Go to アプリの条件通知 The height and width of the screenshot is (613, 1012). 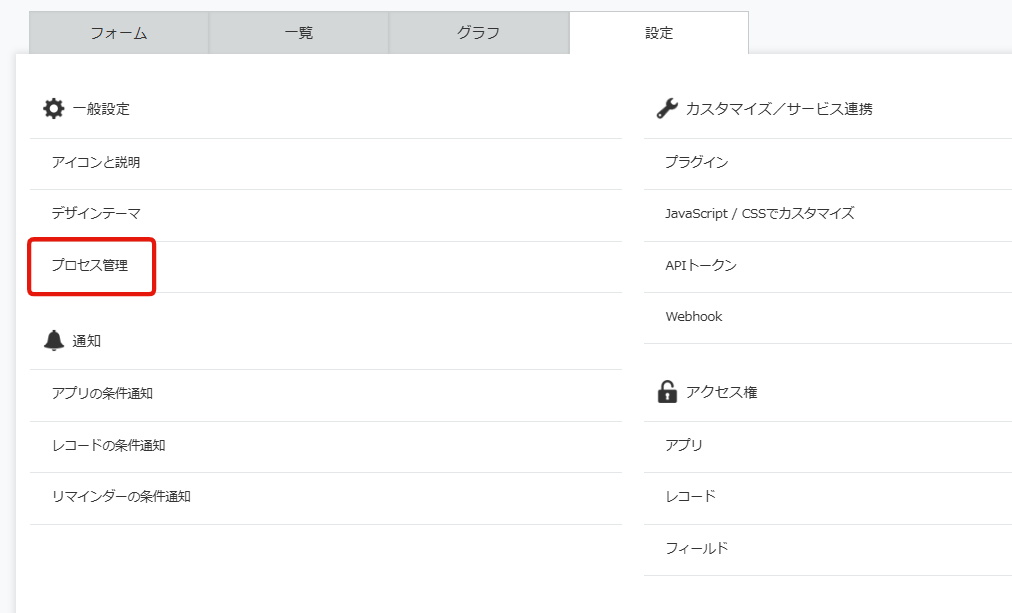[x=102, y=394]
